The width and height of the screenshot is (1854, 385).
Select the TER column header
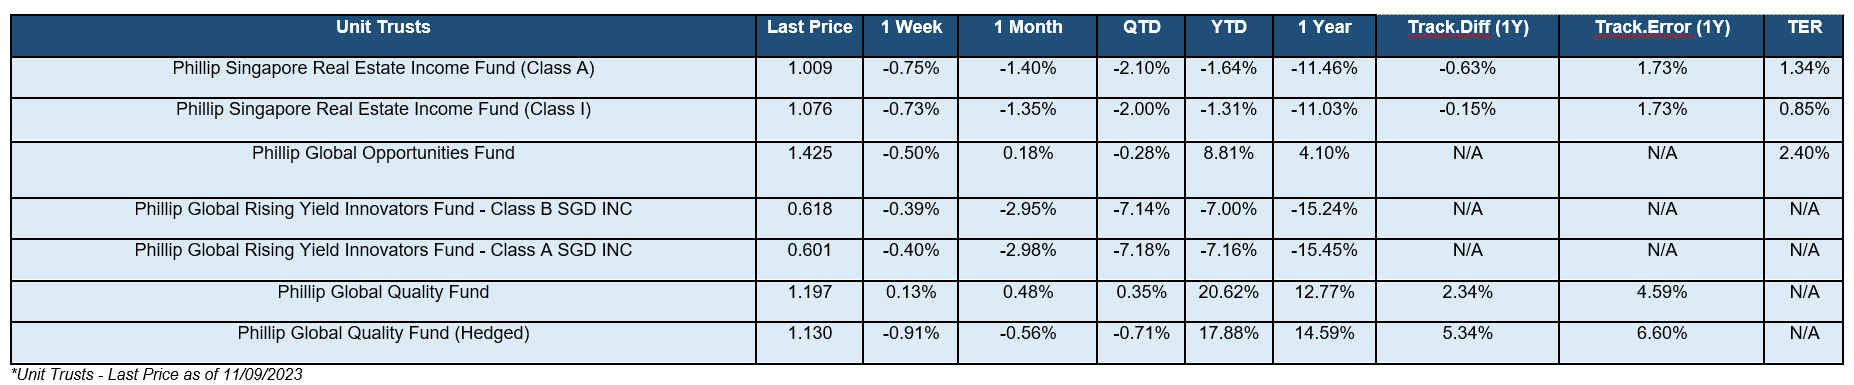[x=1805, y=28]
